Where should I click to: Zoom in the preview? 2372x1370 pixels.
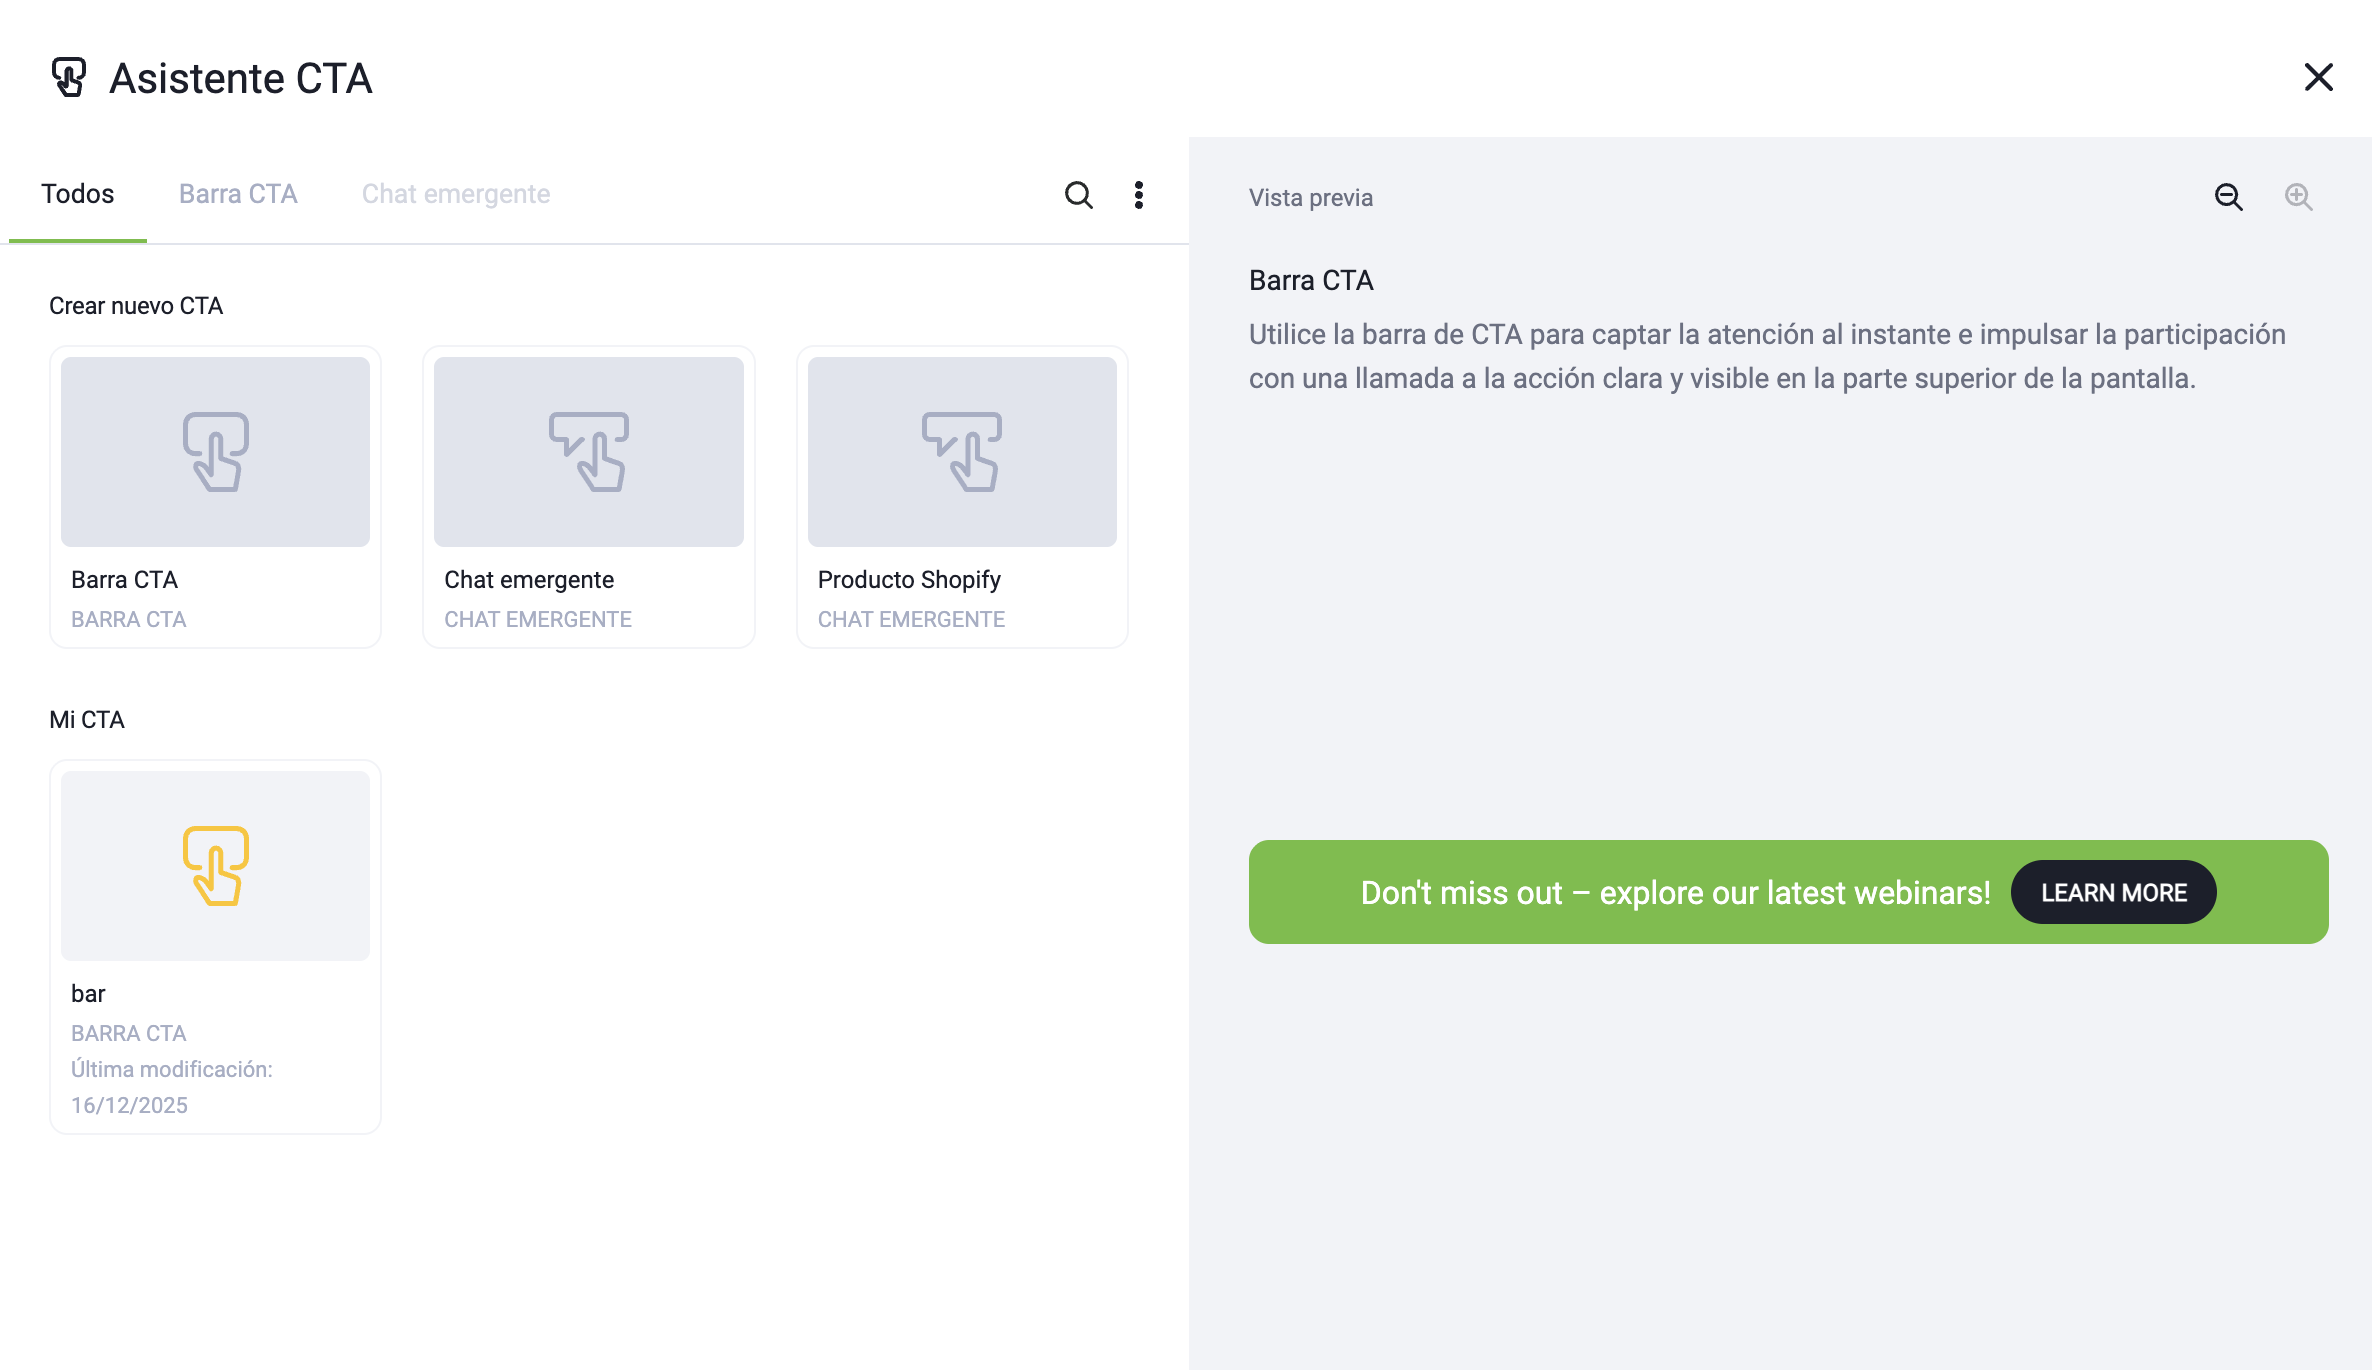point(2298,197)
